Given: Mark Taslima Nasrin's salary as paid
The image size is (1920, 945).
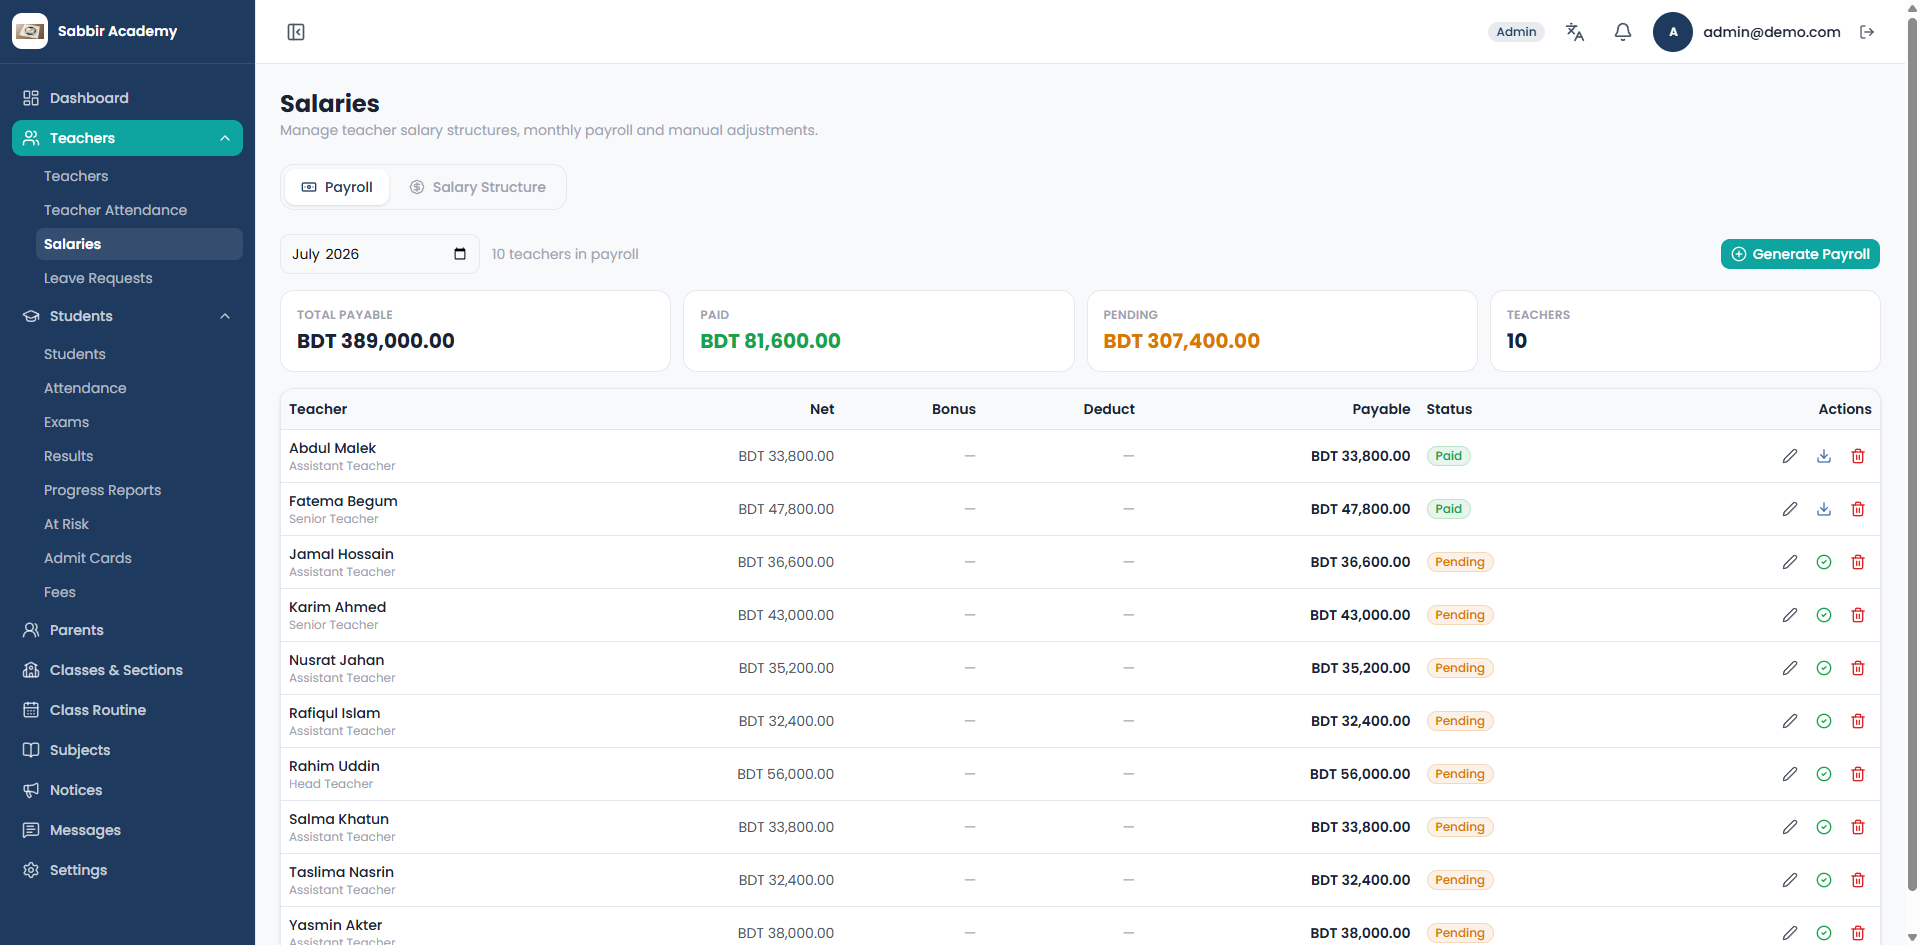Looking at the screenshot, I should pos(1824,880).
